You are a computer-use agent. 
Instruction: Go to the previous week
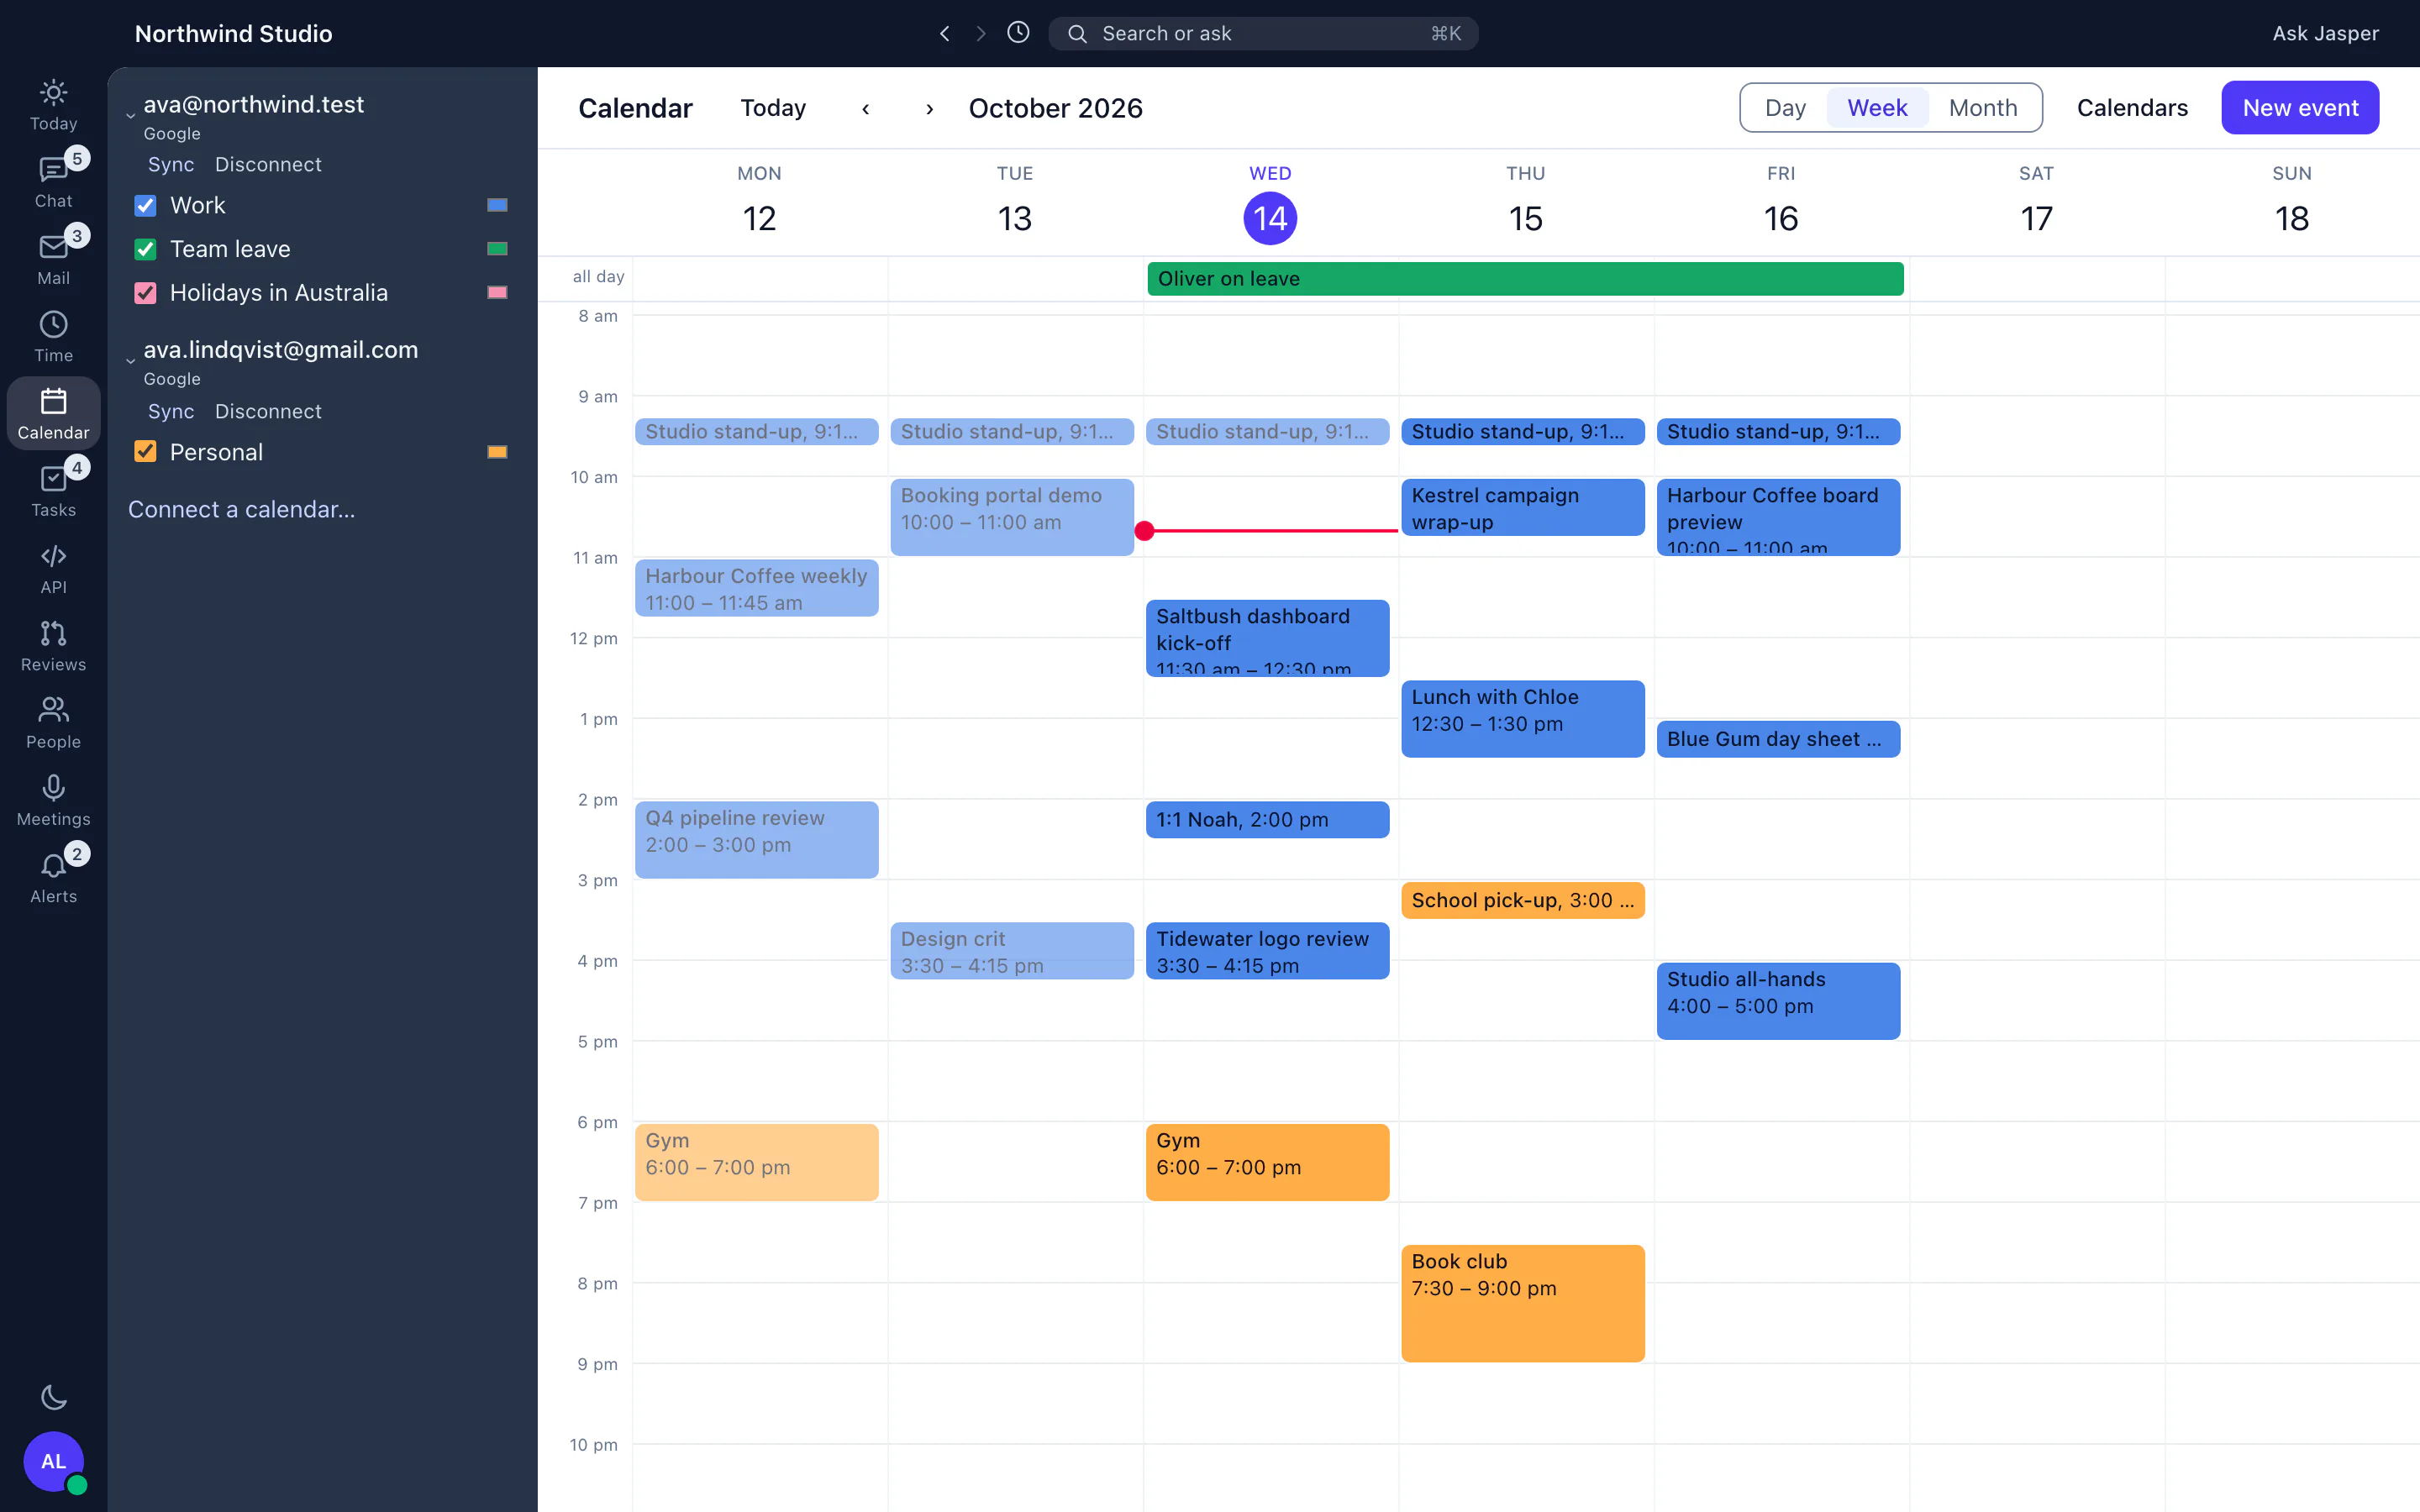point(865,108)
